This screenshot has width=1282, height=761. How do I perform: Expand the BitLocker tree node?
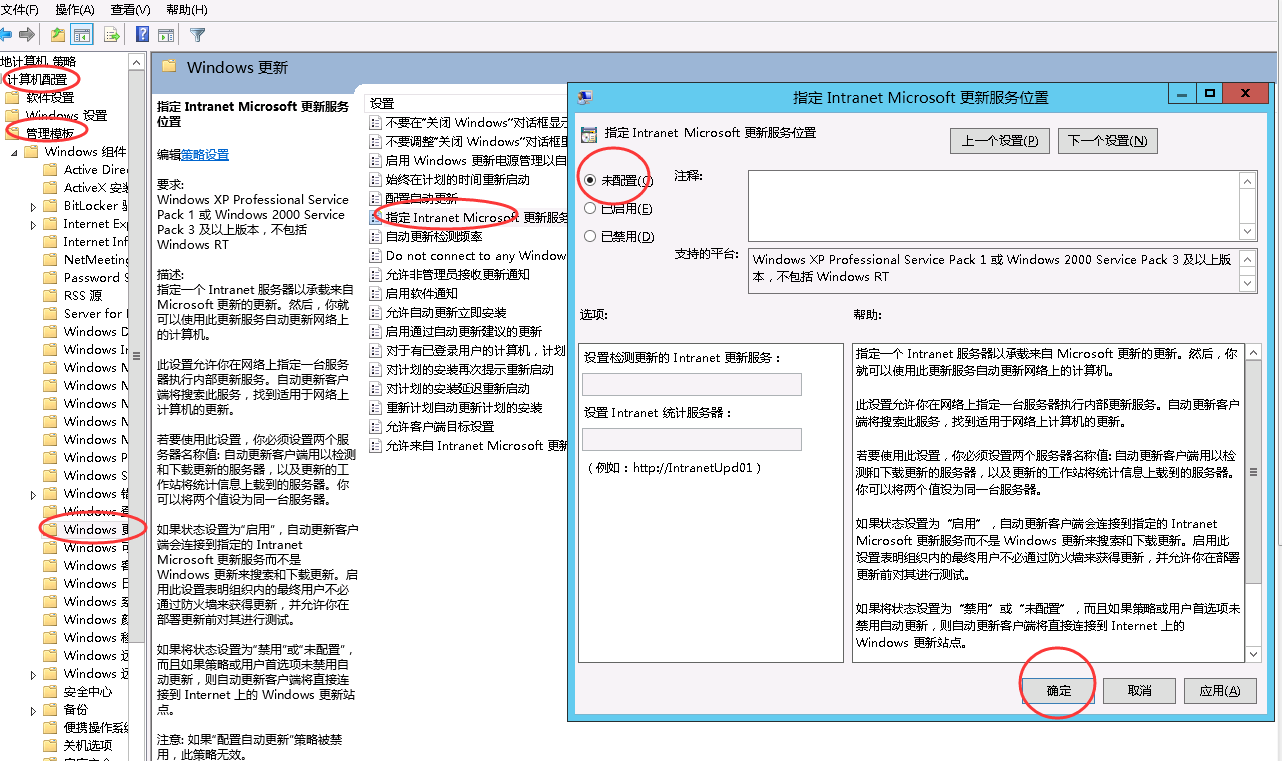click(33, 206)
